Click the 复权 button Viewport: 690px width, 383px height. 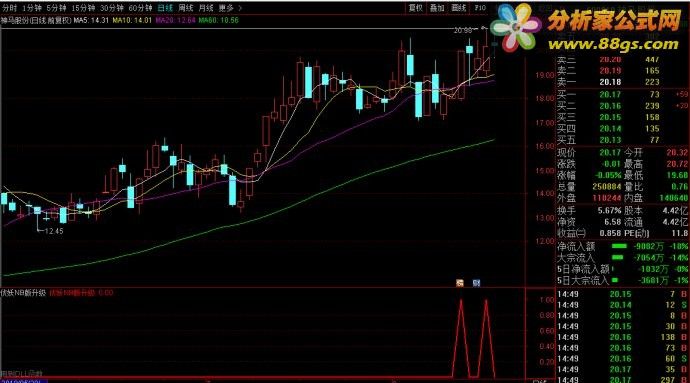(x=416, y=8)
